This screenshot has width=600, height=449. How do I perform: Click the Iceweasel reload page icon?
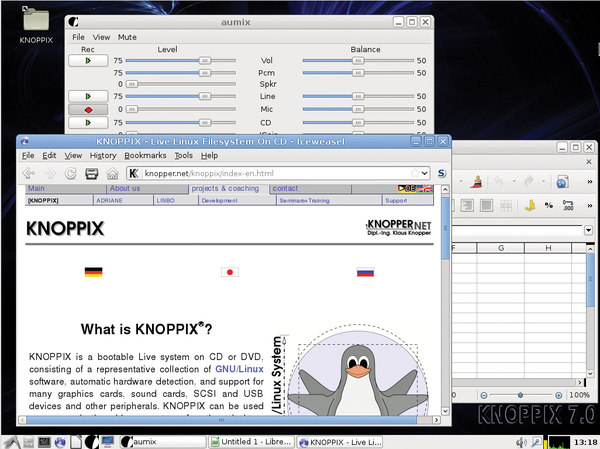(x=71, y=173)
